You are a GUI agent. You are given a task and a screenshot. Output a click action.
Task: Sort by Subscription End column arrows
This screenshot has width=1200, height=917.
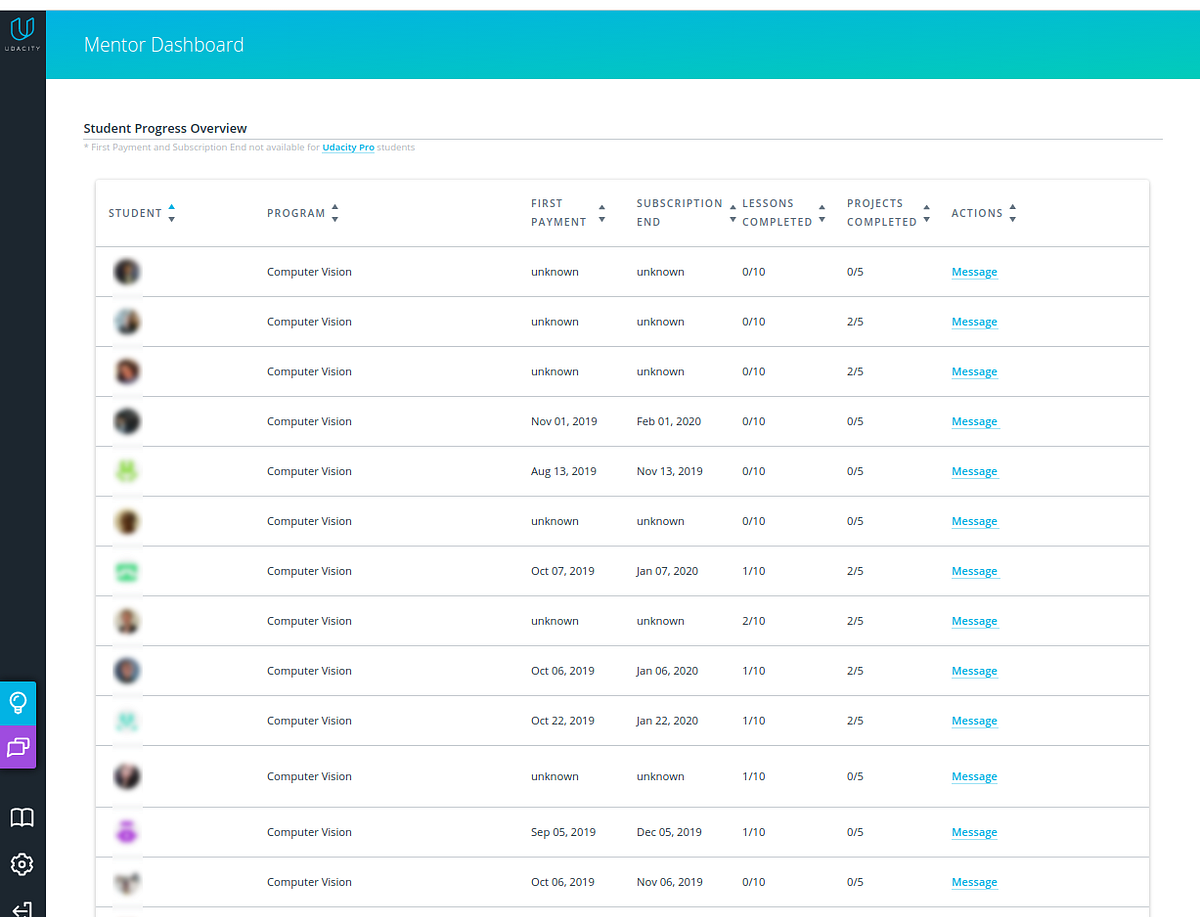[x=733, y=213]
